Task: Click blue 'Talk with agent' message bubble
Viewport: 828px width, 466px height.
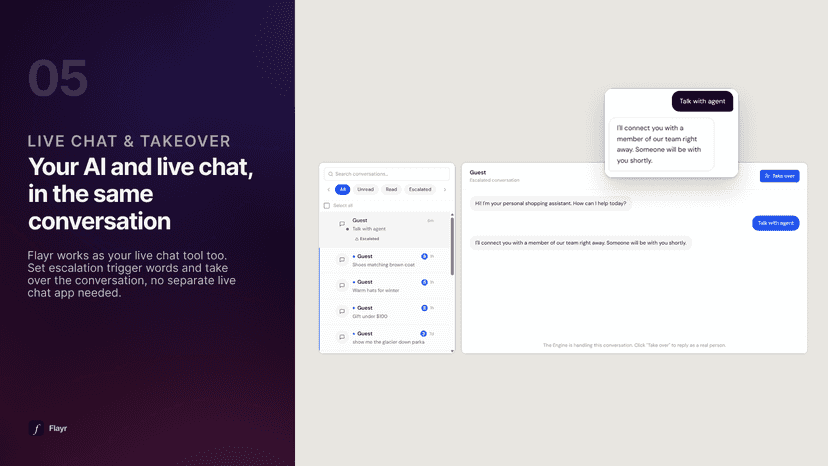Action: pos(776,223)
